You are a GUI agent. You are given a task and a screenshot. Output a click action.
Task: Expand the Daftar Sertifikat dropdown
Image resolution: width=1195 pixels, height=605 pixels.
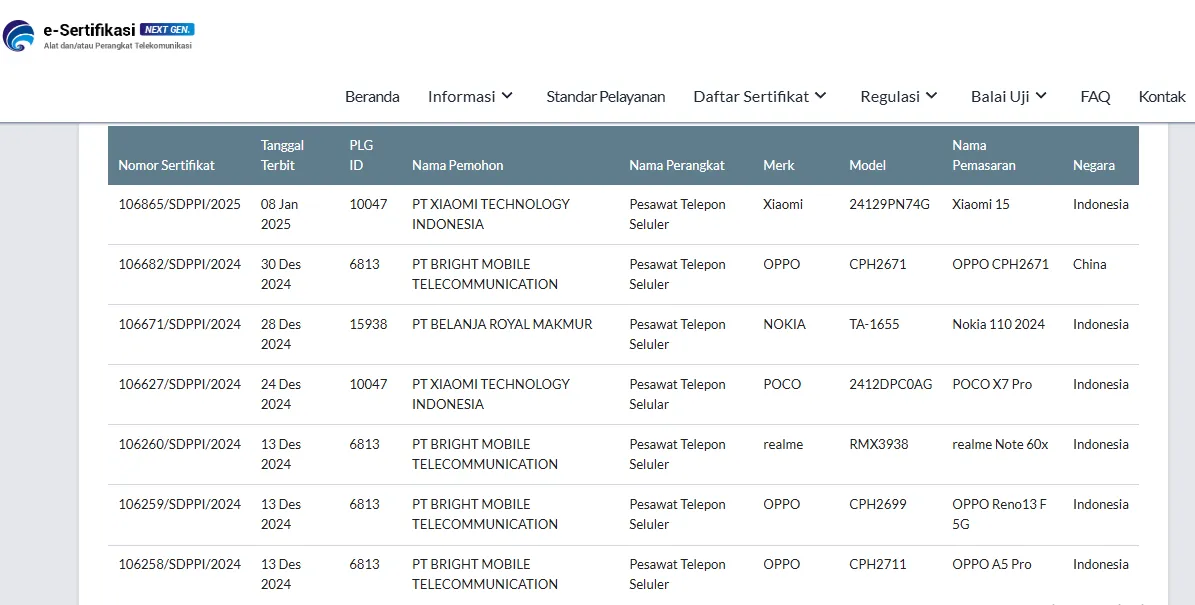coord(760,97)
